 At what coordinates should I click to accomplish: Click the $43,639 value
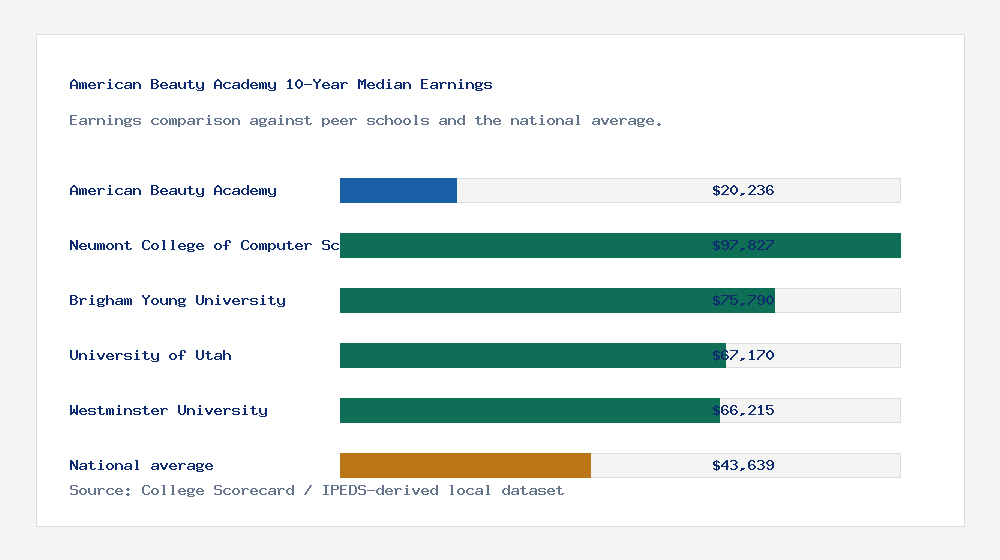coord(743,466)
